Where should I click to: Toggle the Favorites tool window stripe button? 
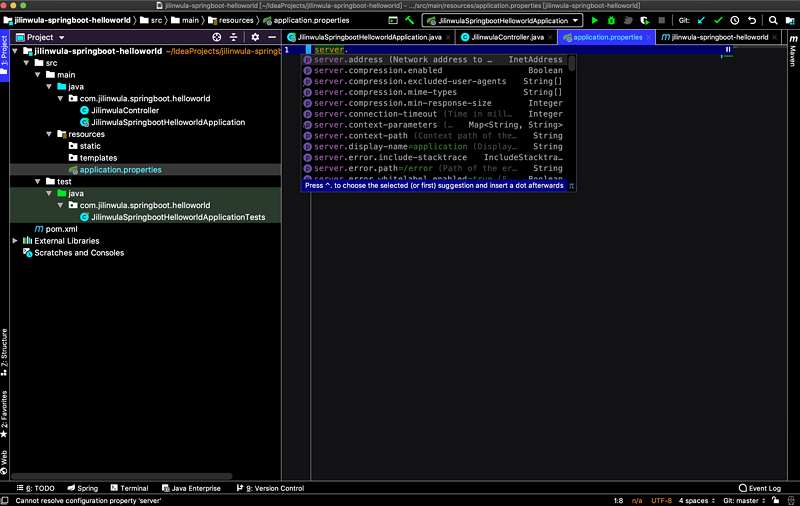coord(4,414)
